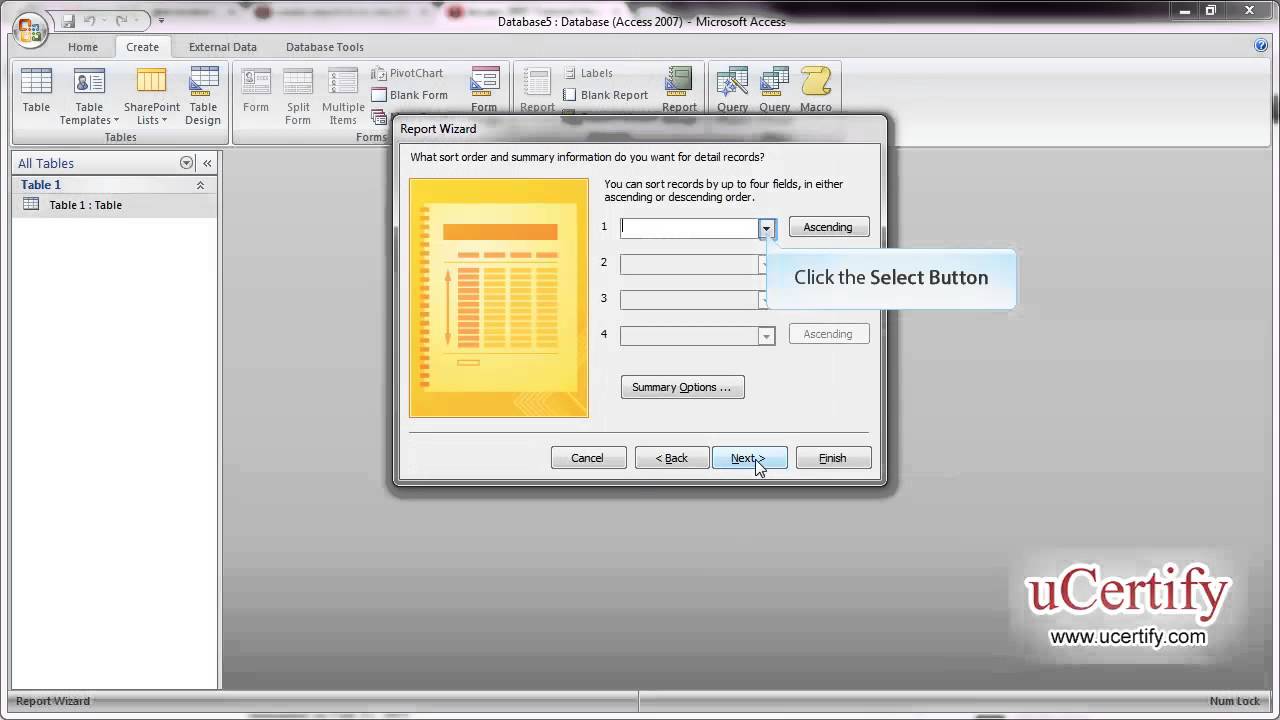This screenshot has height=720, width=1280.
Task: Select the Create ribbon tab
Action: click(142, 47)
